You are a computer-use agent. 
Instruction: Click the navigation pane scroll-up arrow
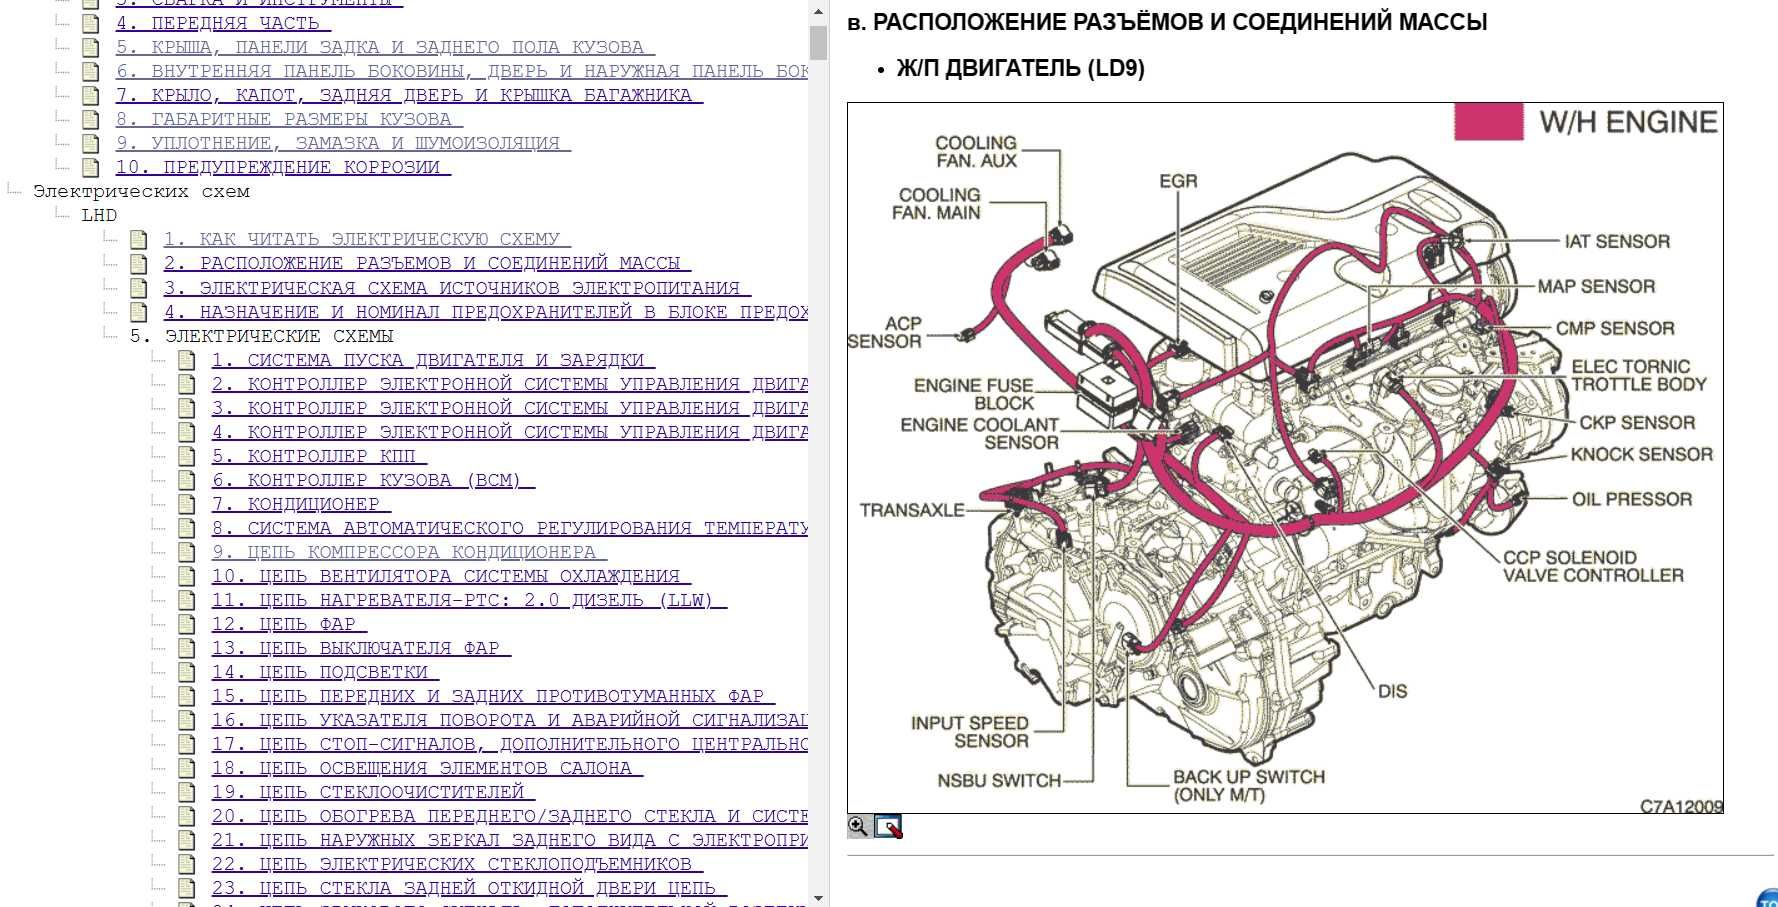[x=818, y=12]
